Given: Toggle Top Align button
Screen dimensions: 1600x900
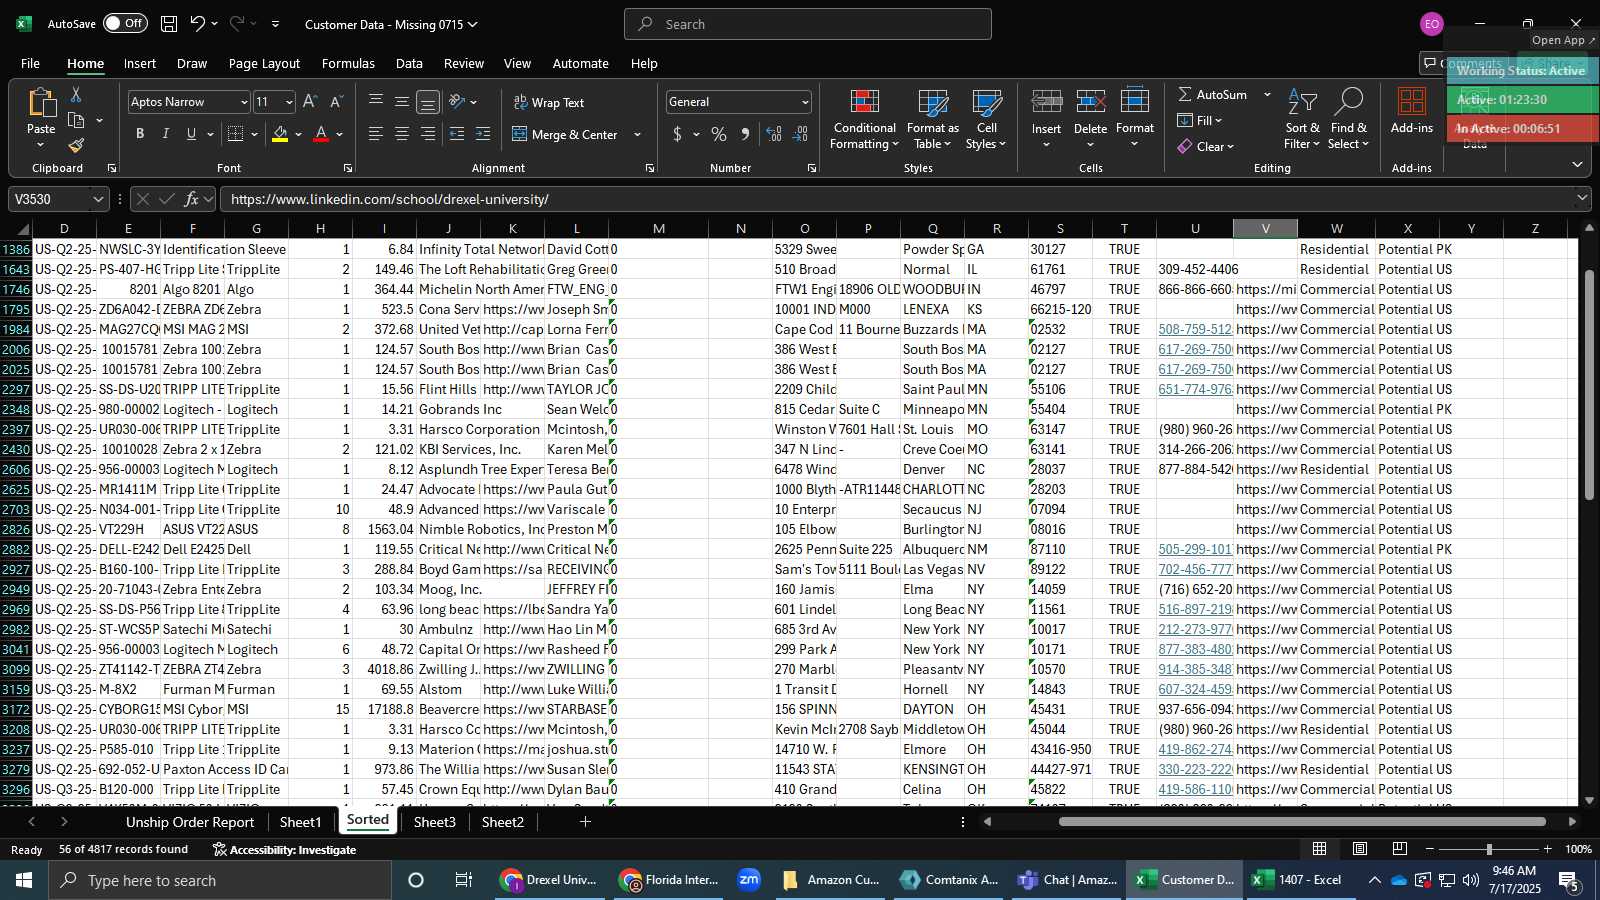Looking at the screenshot, I should tap(376, 102).
